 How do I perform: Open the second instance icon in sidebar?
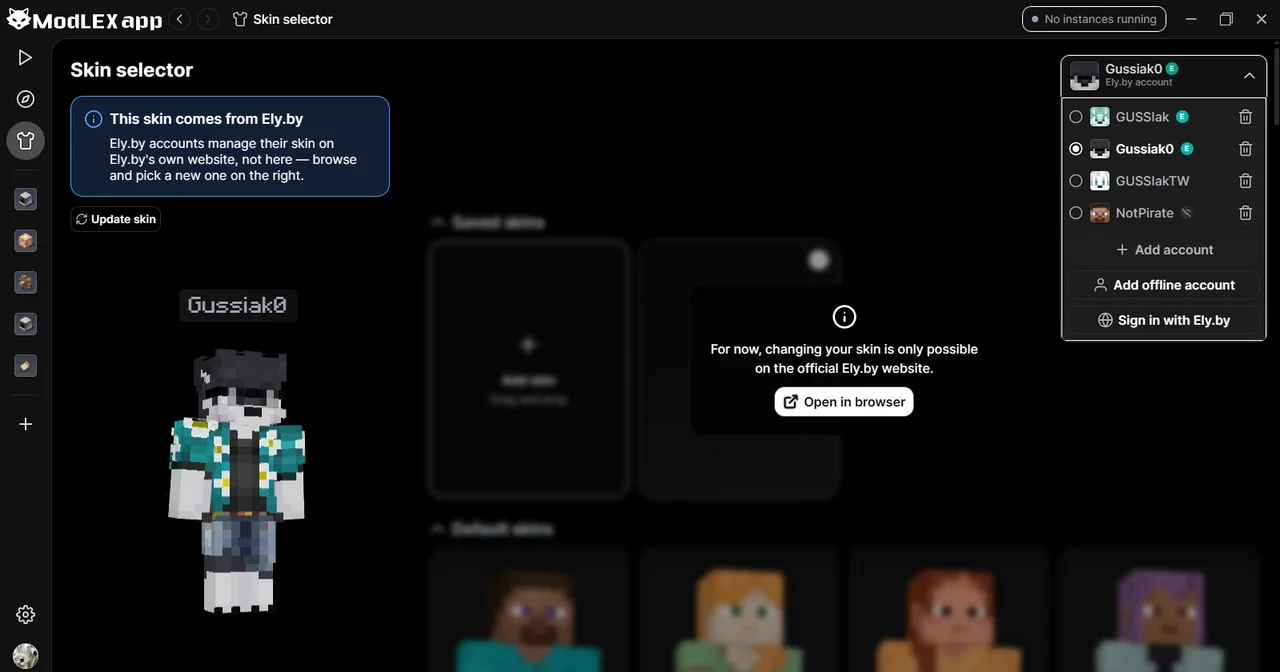coord(26,241)
